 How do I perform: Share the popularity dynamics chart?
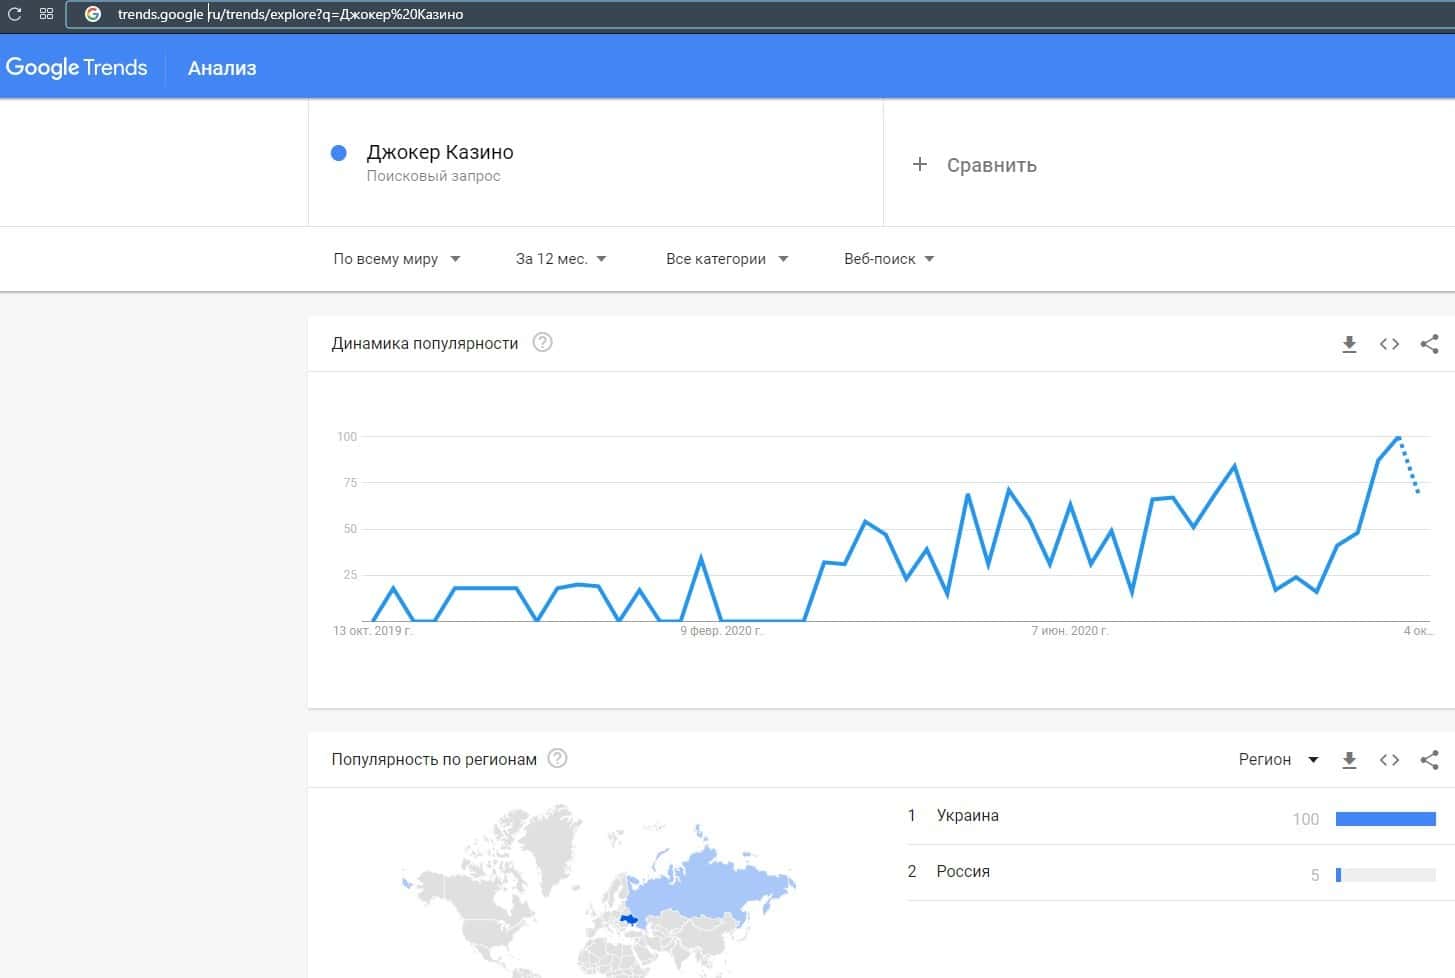(1429, 344)
